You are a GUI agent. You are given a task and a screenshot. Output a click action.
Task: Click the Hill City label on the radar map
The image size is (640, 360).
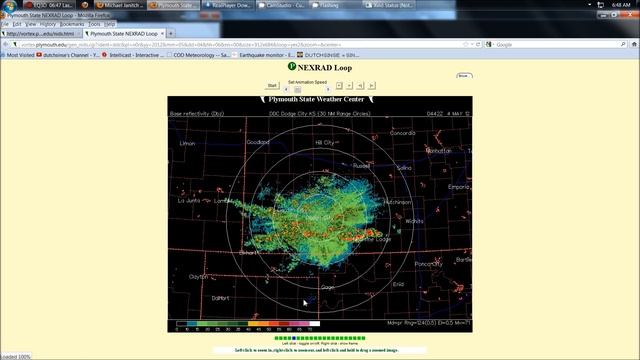pyautogui.click(x=324, y=142)
